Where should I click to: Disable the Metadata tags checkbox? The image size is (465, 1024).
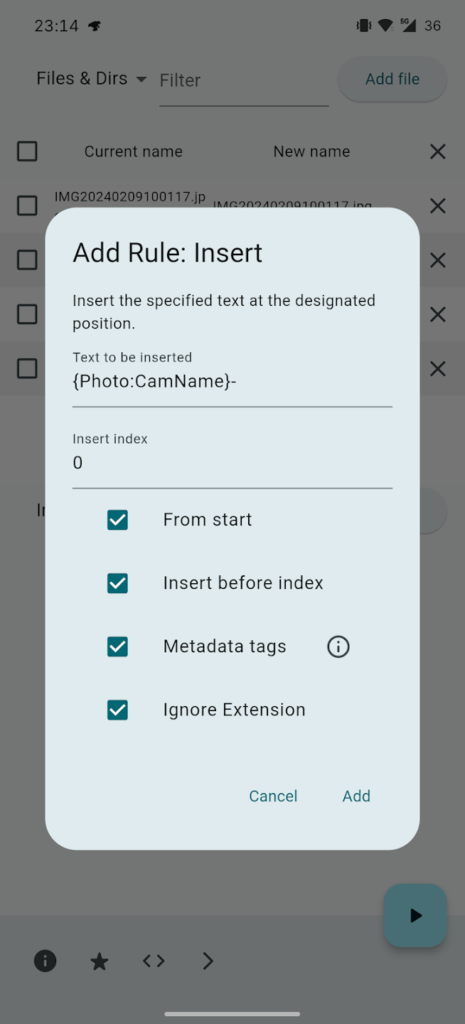(118, 647)
